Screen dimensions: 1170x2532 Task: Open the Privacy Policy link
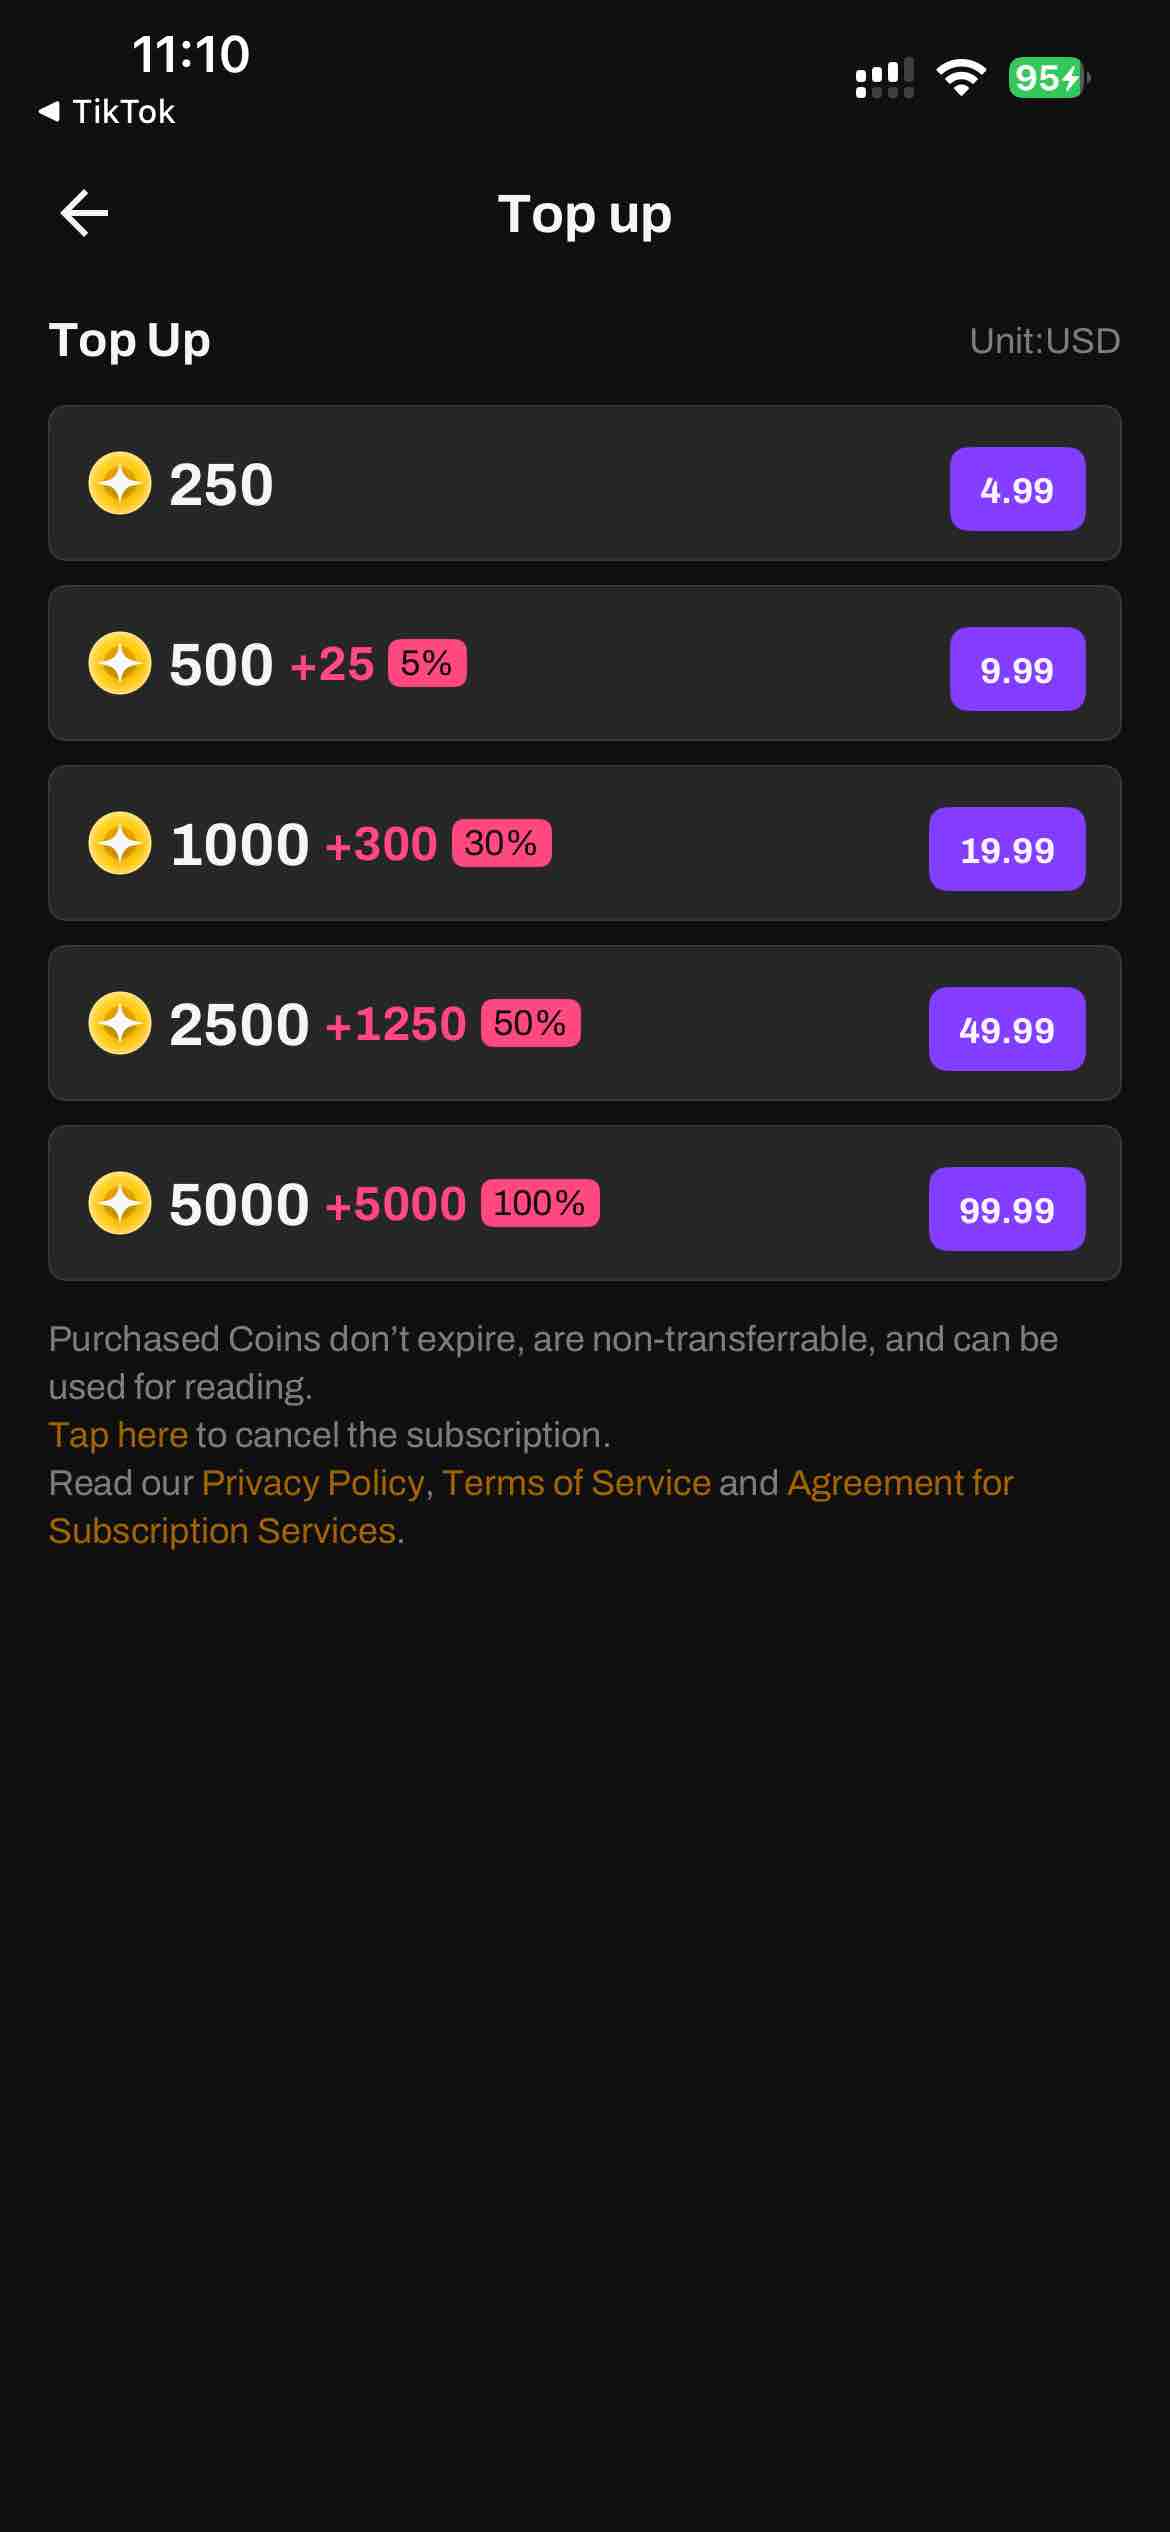[x=313, y=1483]
